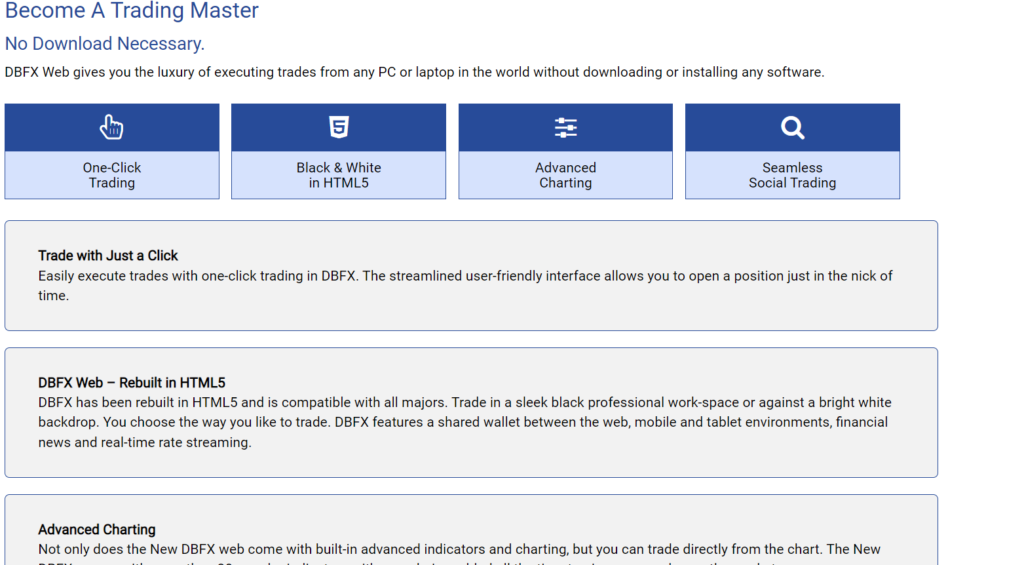
Task: Select the One-Click Trading tab label
Action: [112, 175]
